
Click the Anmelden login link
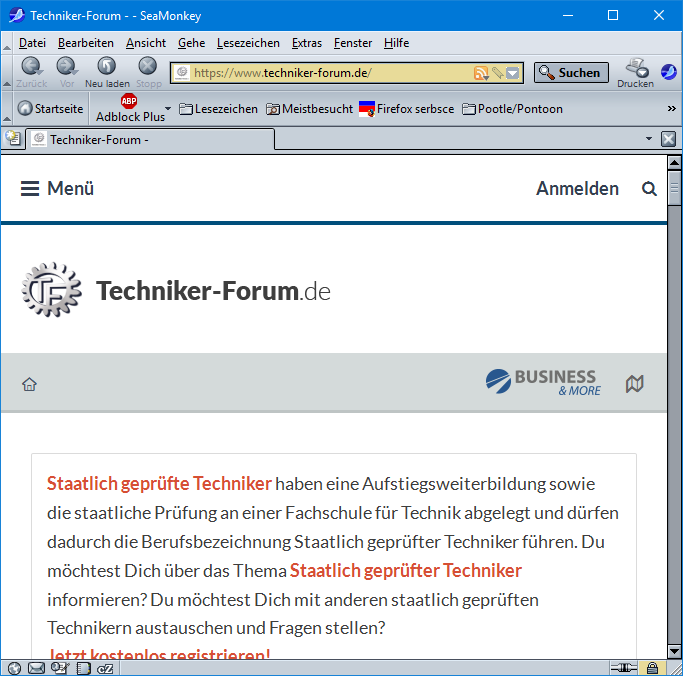click(577, 189)
